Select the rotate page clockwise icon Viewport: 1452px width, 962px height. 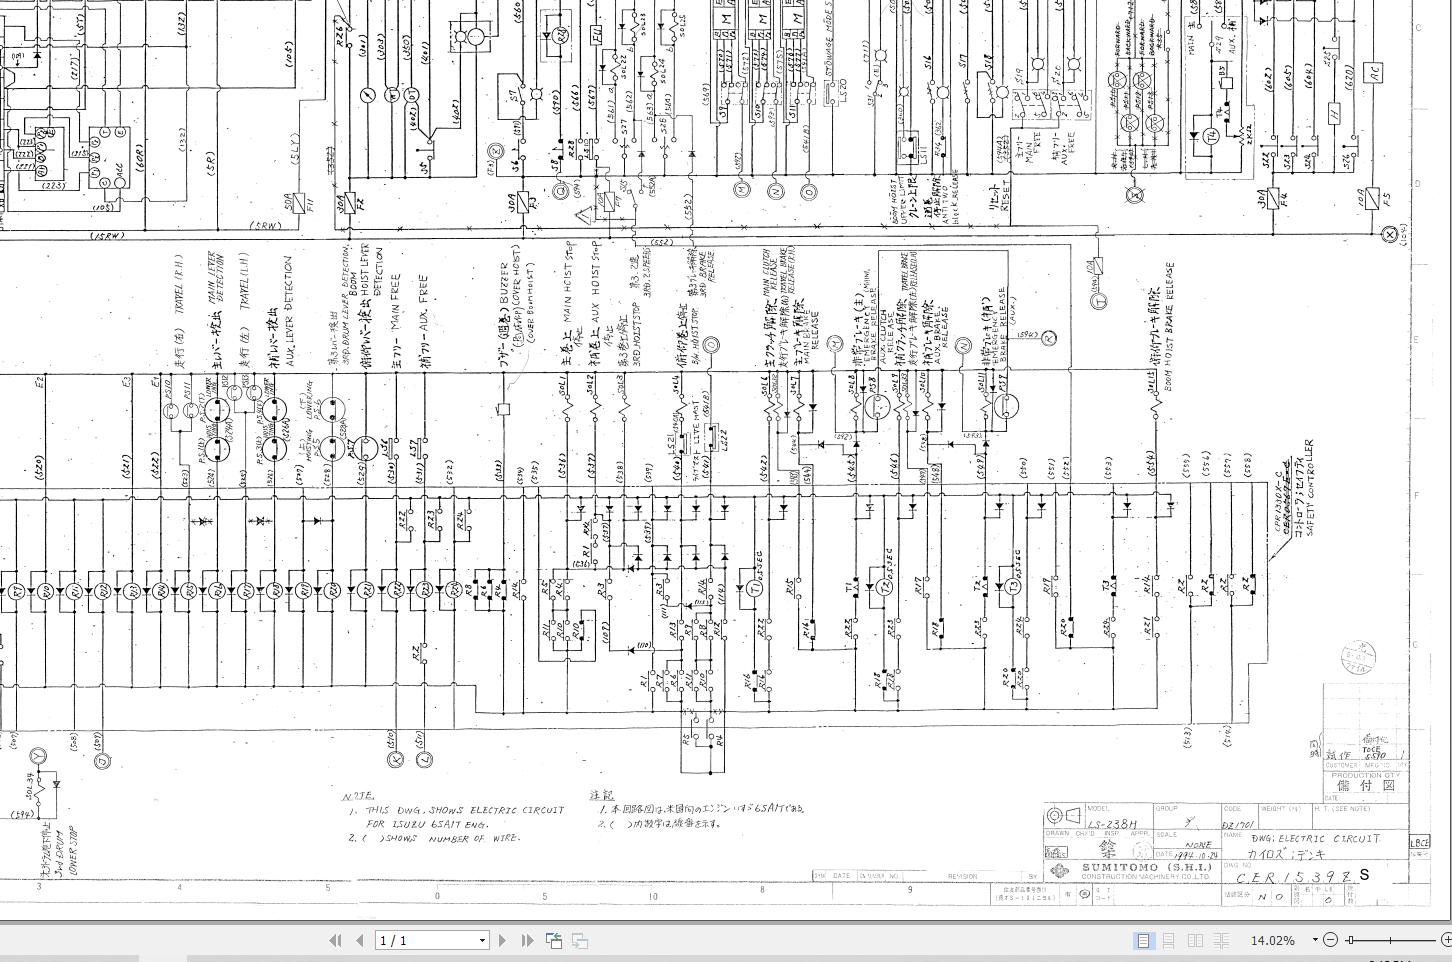(579, 940)
